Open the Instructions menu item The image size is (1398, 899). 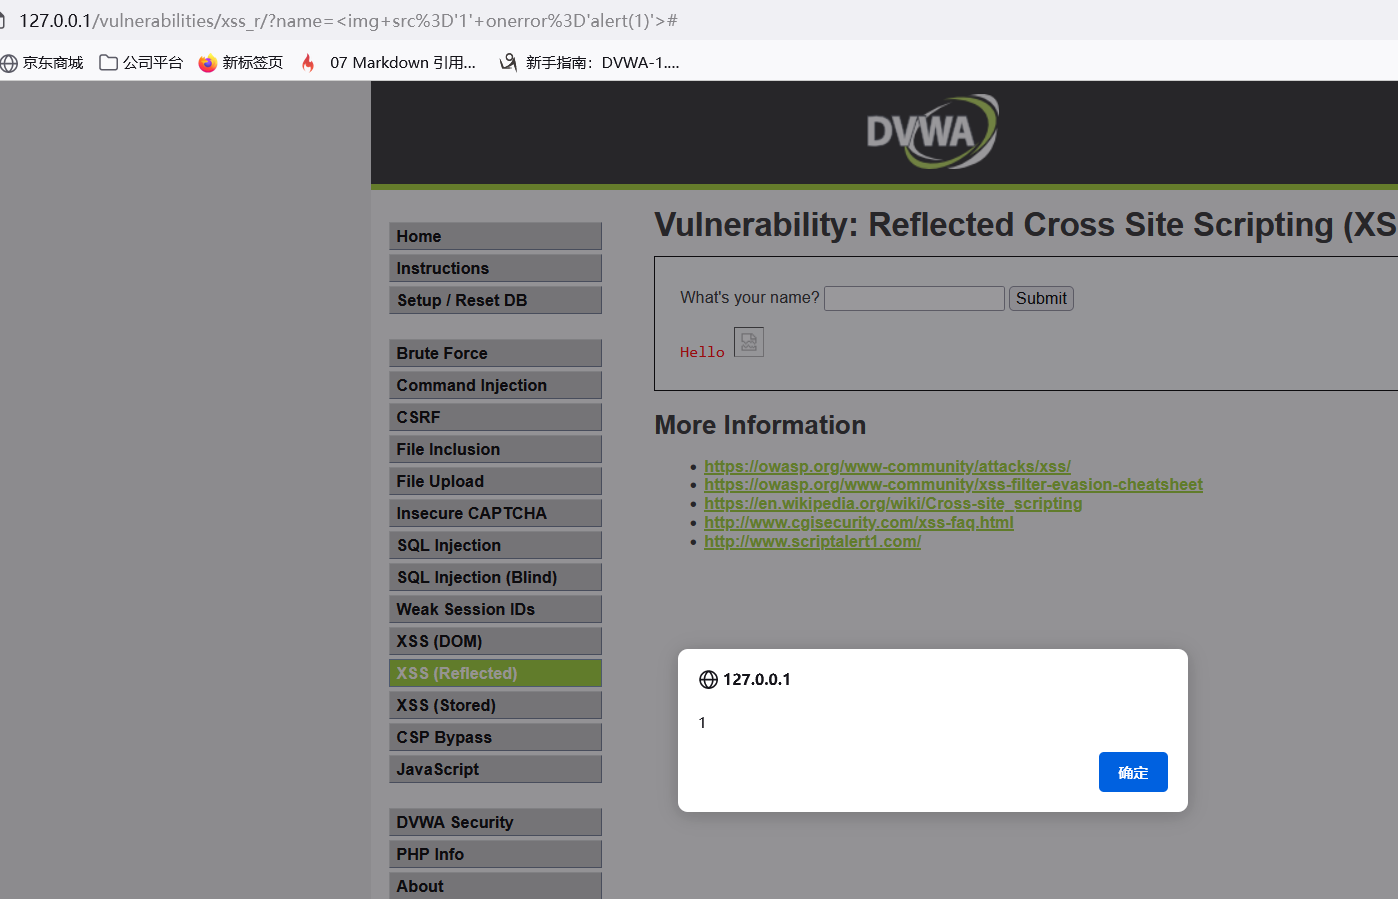(x=495, y=268)
